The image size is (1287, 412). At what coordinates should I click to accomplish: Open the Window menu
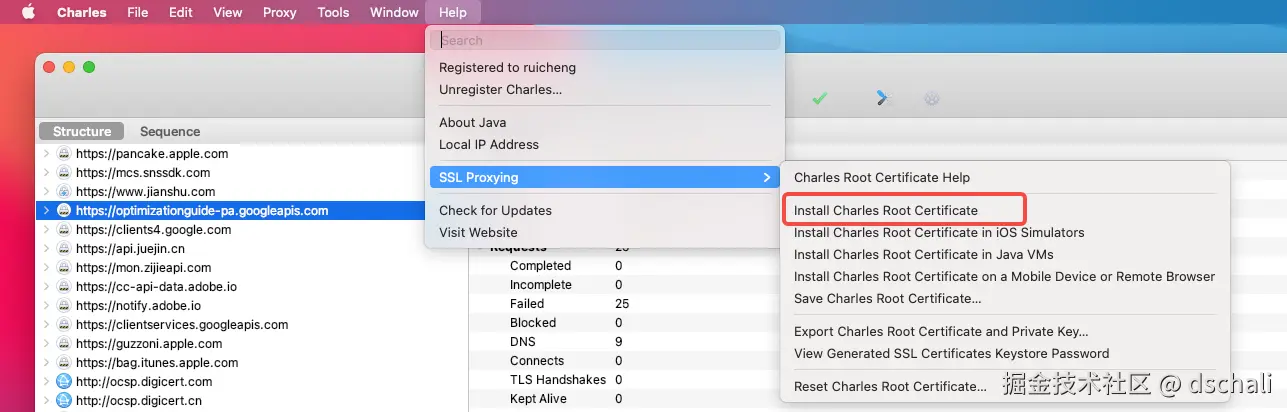394,12
